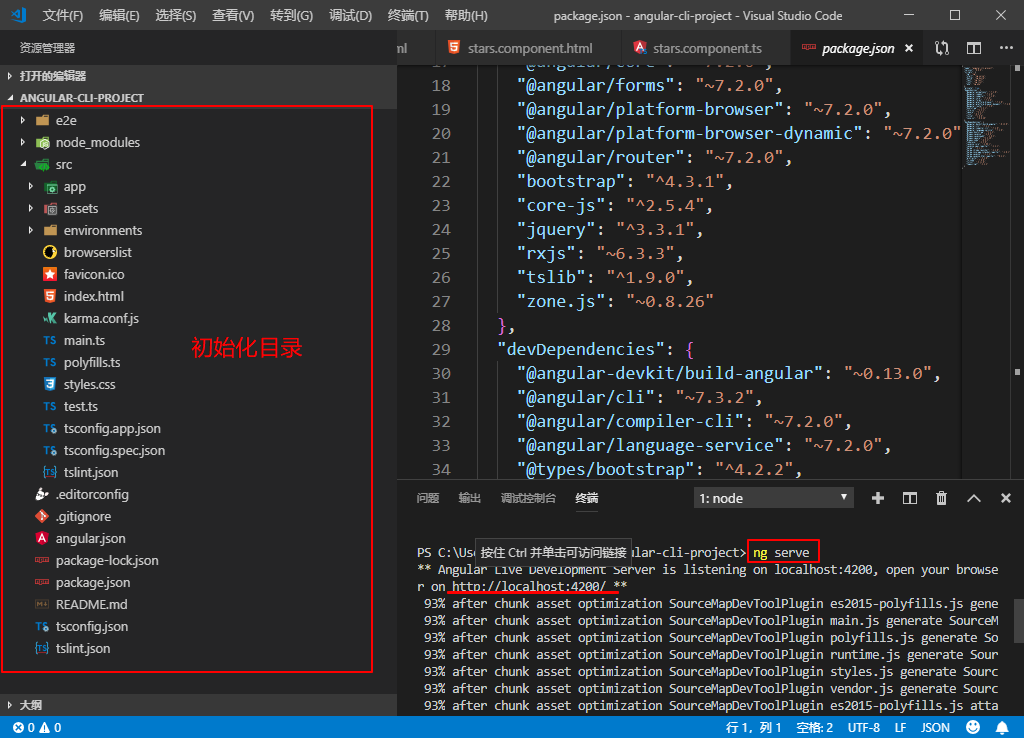Open .editorconfig file
1024x738 pixels.
(91, 494)
